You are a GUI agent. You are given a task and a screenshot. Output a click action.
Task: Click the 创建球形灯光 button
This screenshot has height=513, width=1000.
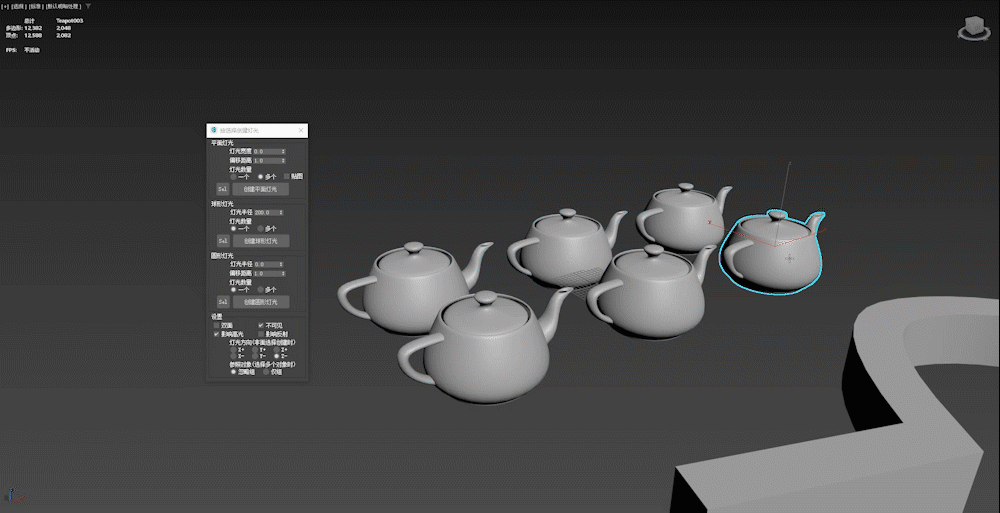[x=261, y=241]
